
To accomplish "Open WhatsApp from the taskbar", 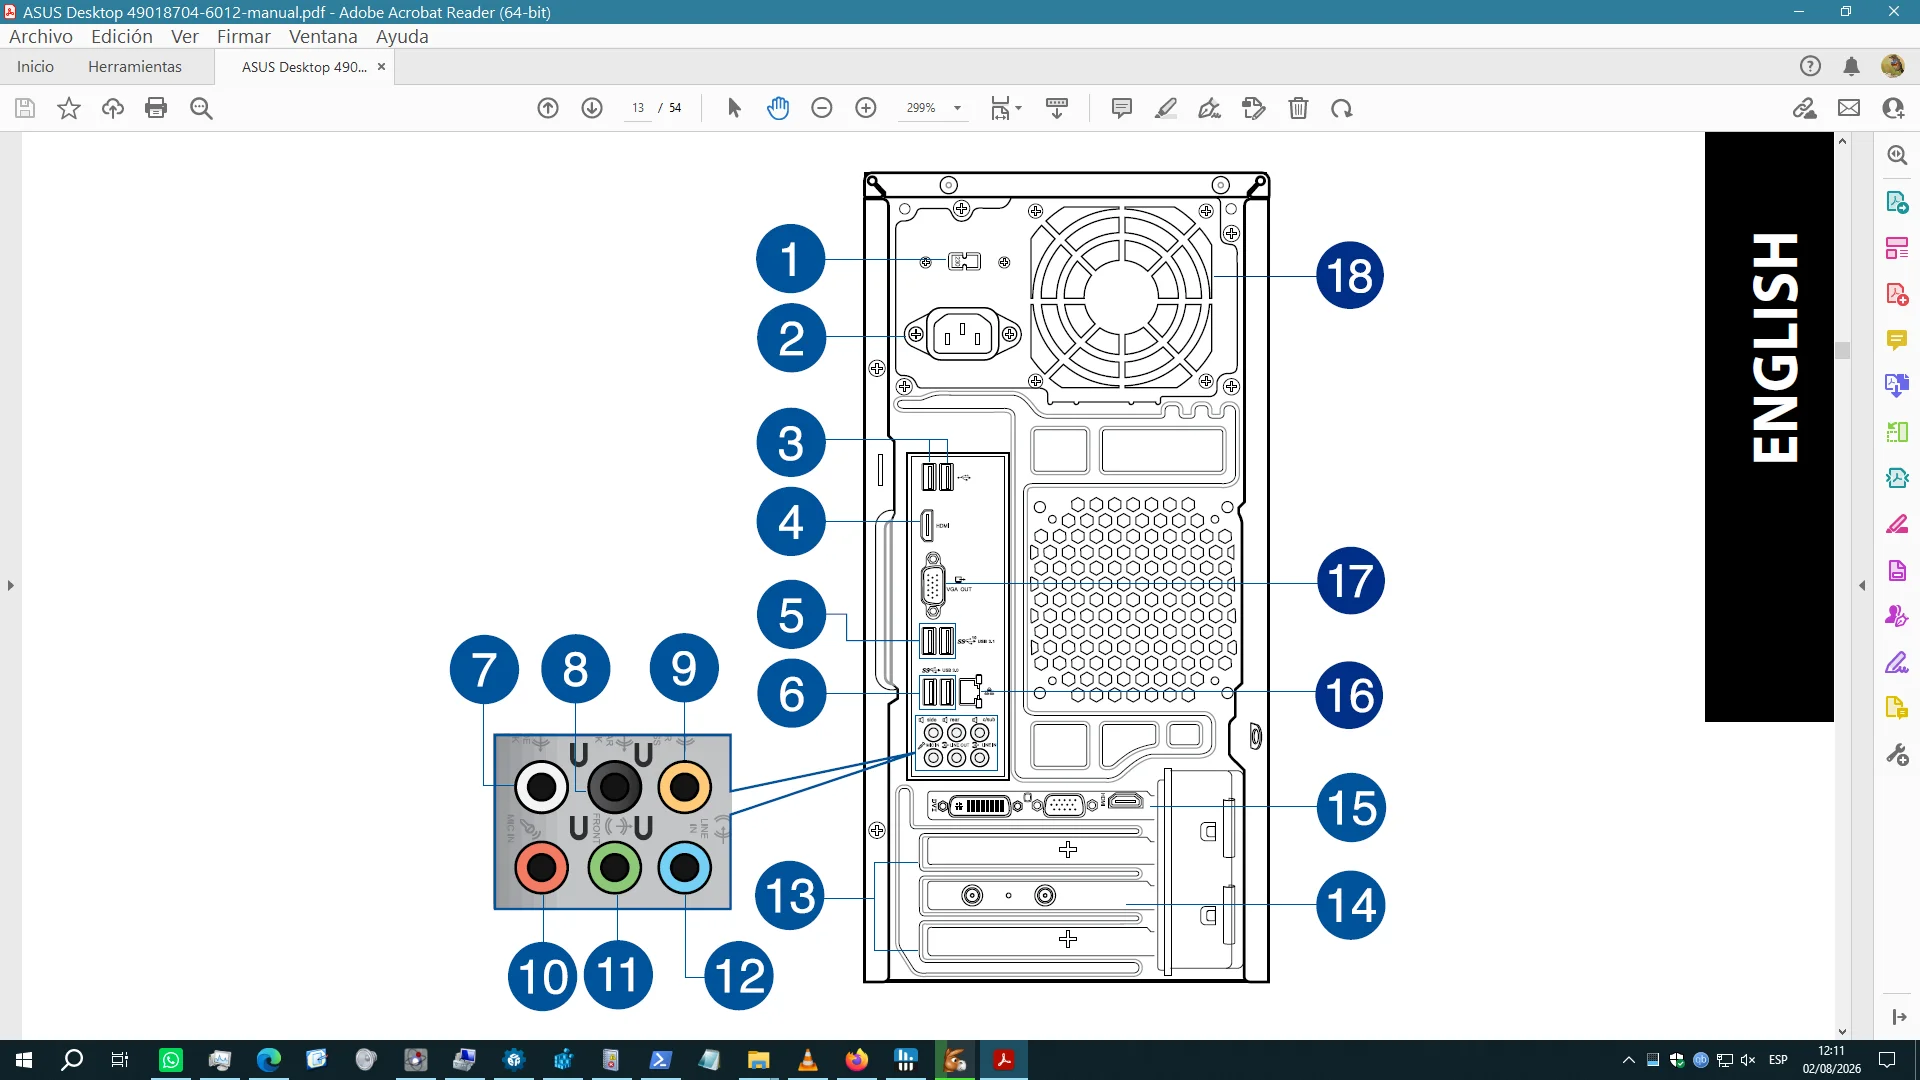I will click(171, 1060).
